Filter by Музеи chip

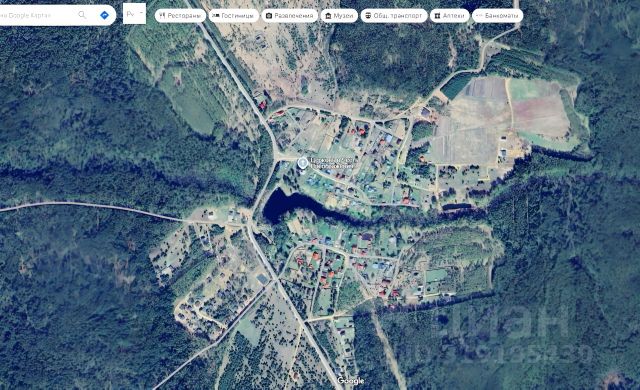coord(339,16)
